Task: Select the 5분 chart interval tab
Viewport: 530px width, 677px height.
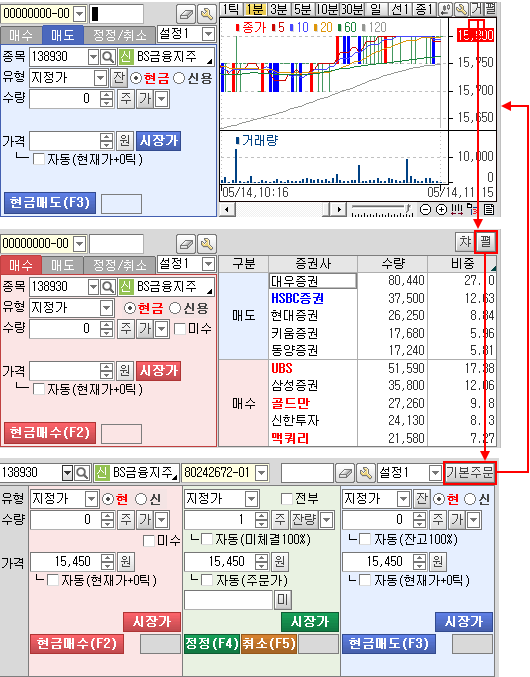Action: click(303, 9)
